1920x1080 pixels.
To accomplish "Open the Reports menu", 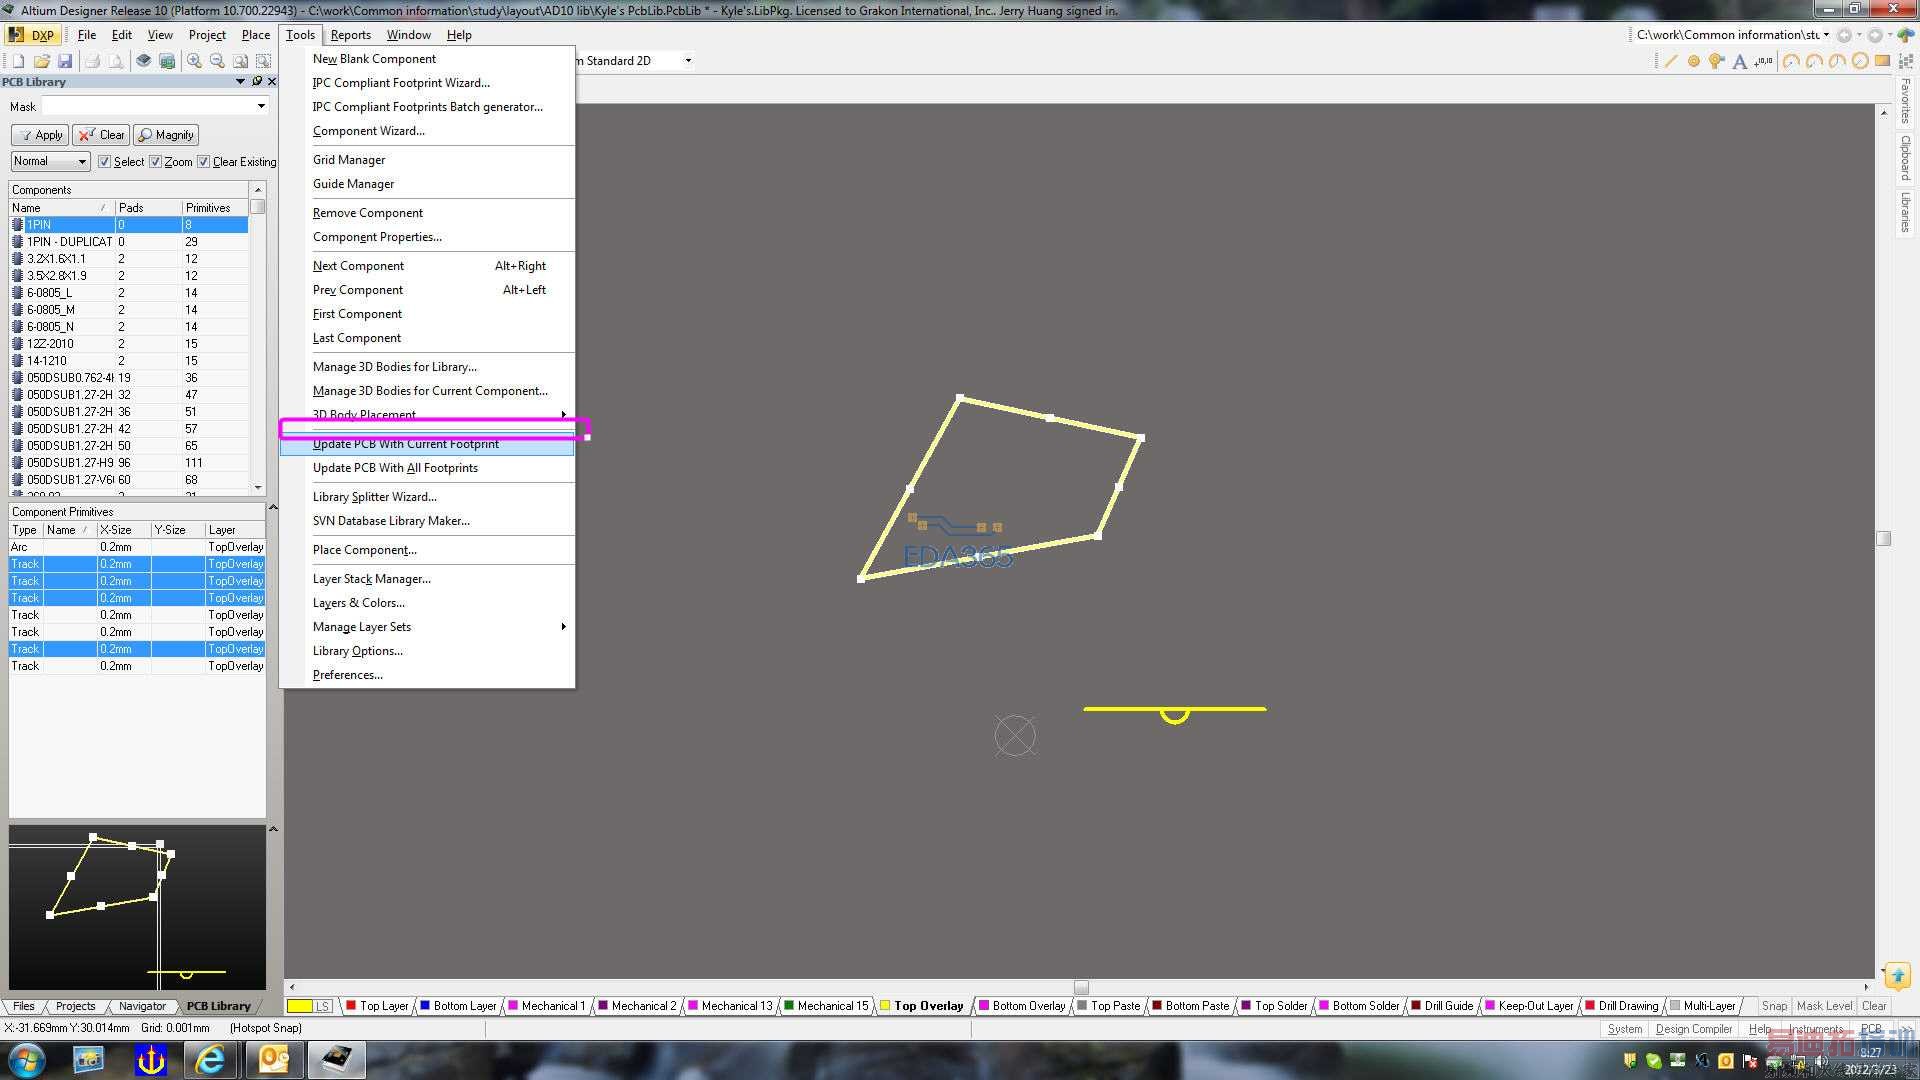I will pyautogui.click(x=350, y=35).
